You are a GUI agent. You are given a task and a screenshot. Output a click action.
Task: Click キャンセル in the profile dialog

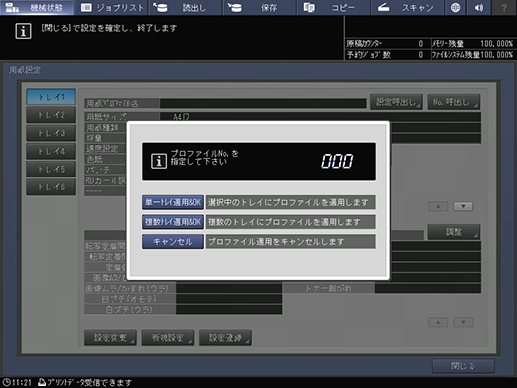click(173, 242)
